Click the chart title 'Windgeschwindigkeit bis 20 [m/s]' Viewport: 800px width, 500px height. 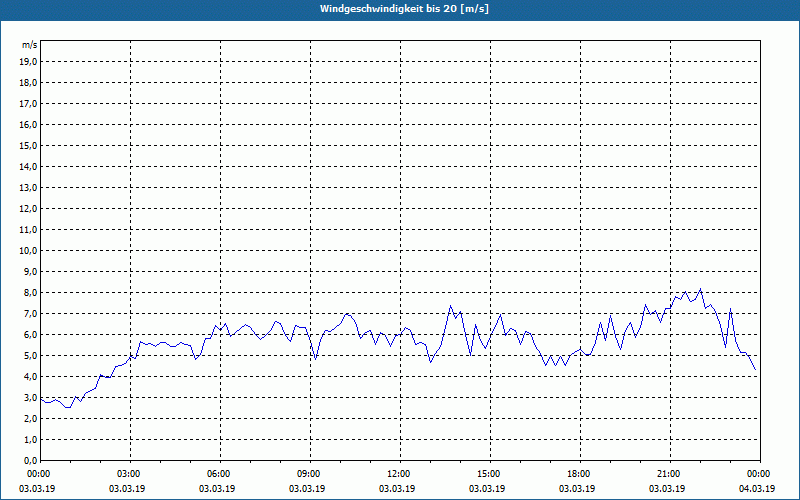point(404,9)
